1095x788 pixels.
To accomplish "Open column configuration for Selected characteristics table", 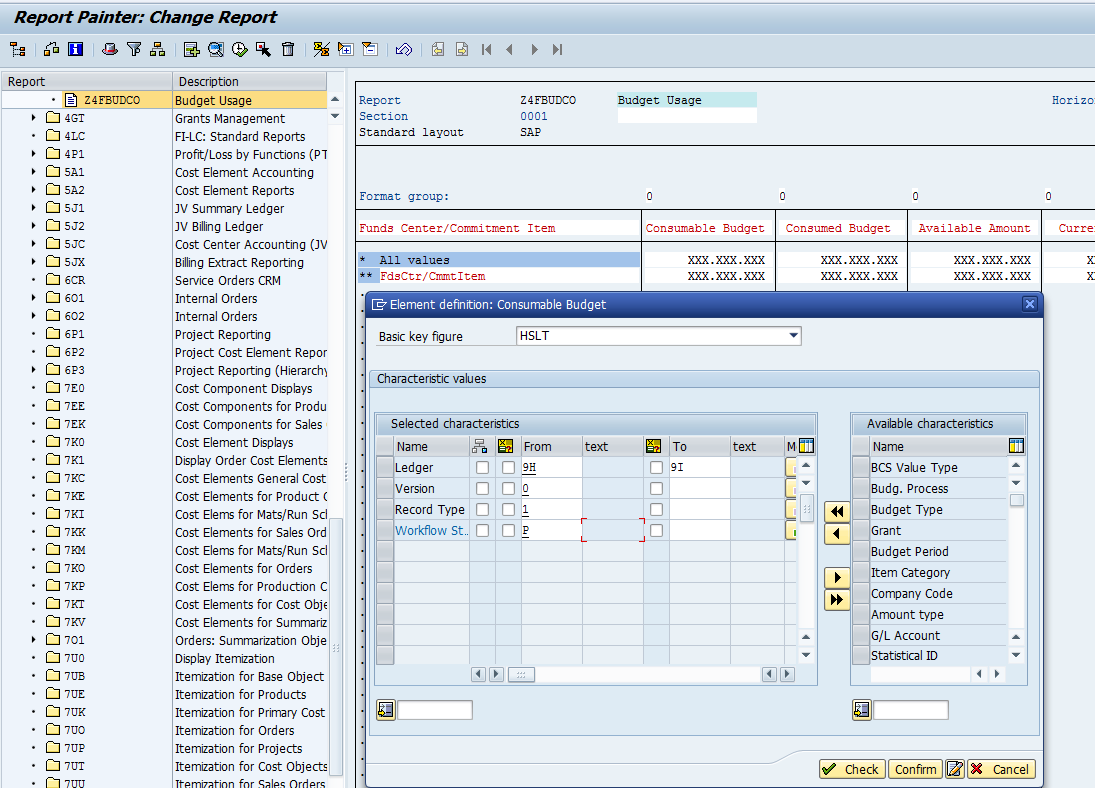I will [807, 446].
